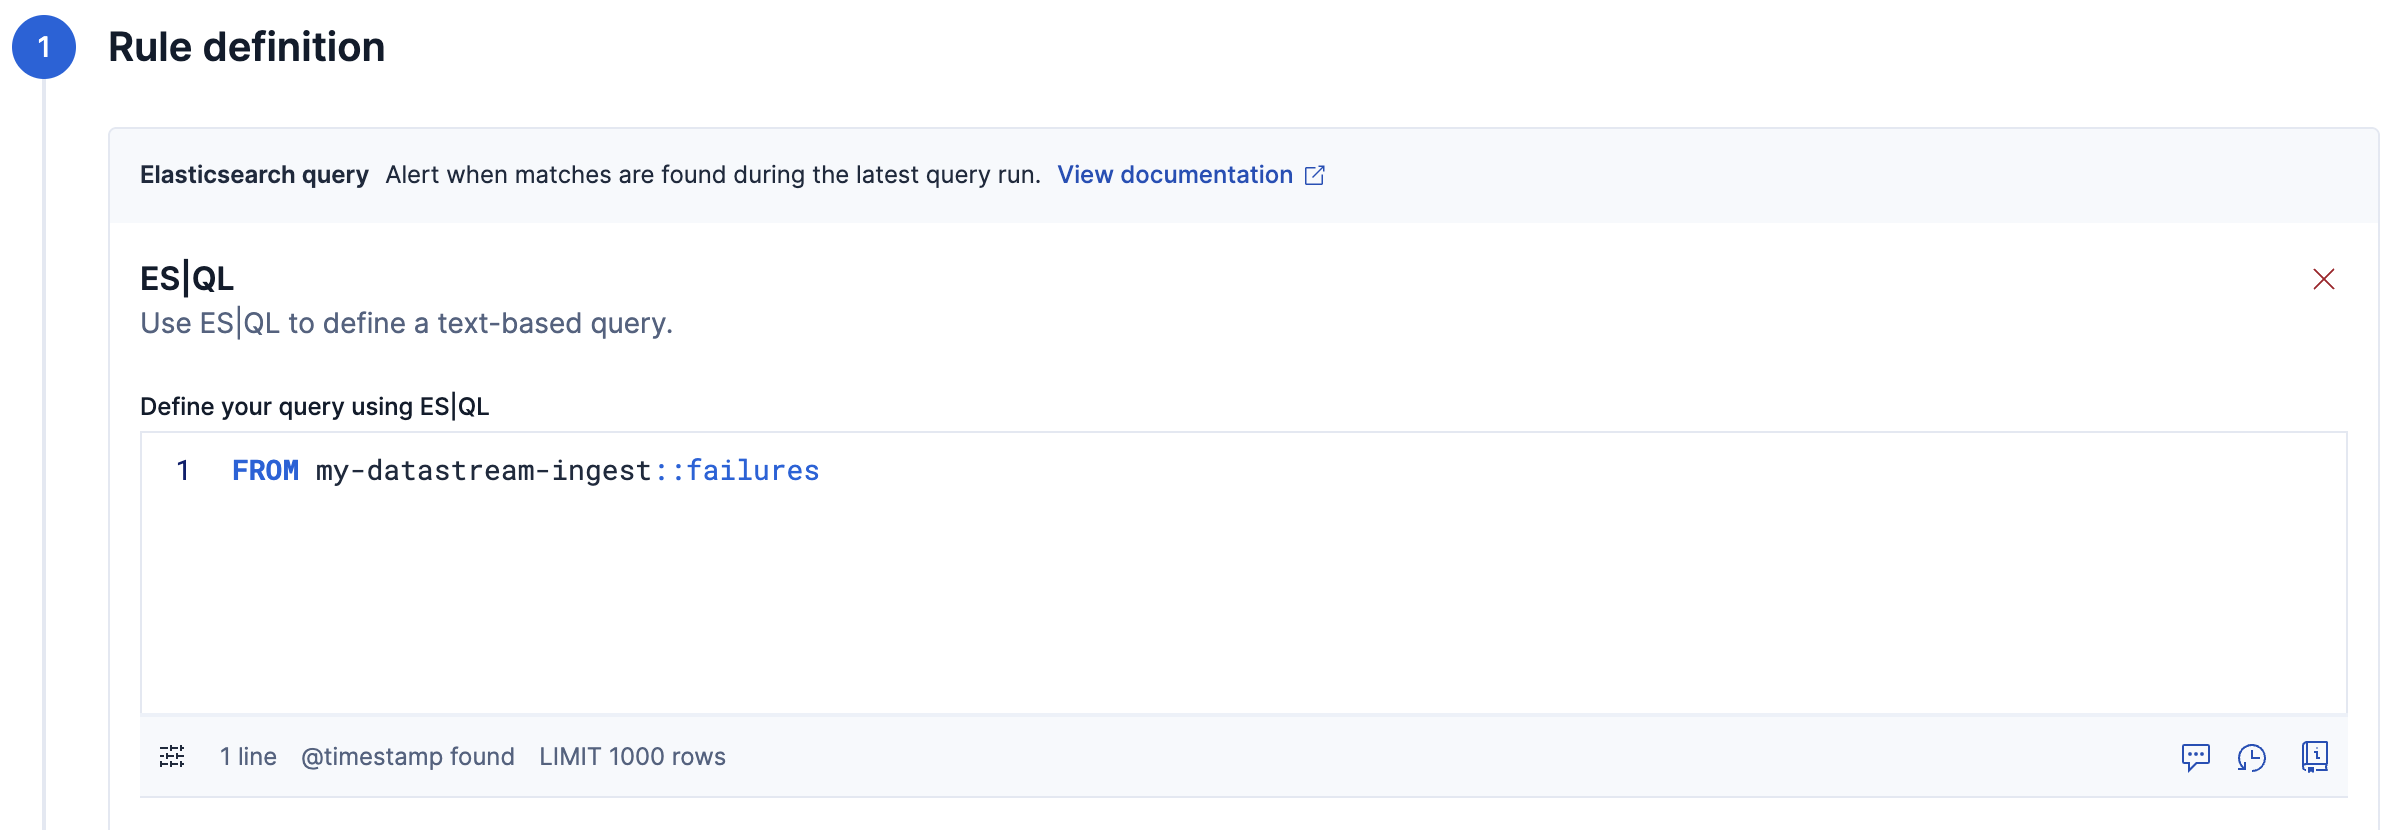Click my-datastream-ingest in the query text
The image size is (2406, 830).
(x=483, y=471)
